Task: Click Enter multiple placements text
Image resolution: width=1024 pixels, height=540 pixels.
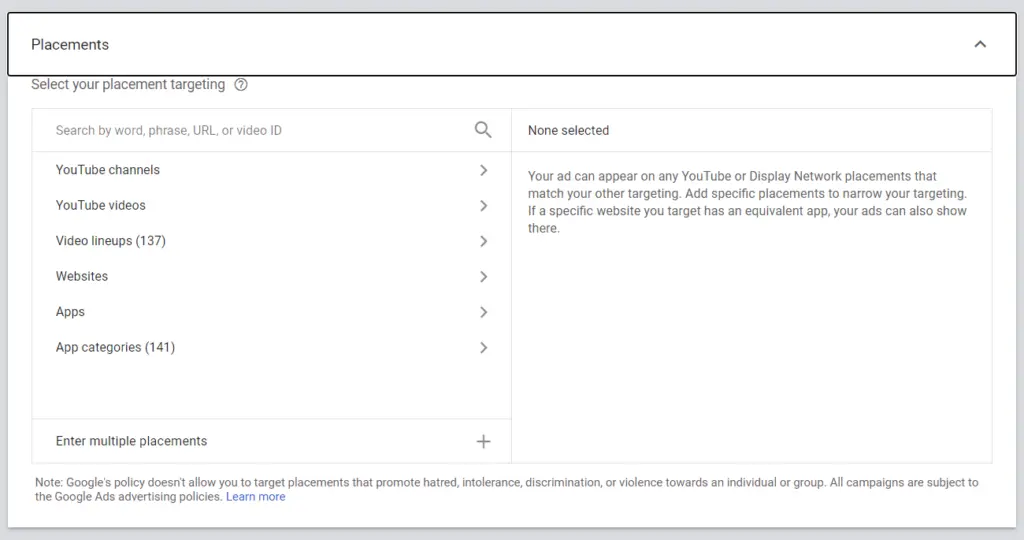Action: pos(131,441)
